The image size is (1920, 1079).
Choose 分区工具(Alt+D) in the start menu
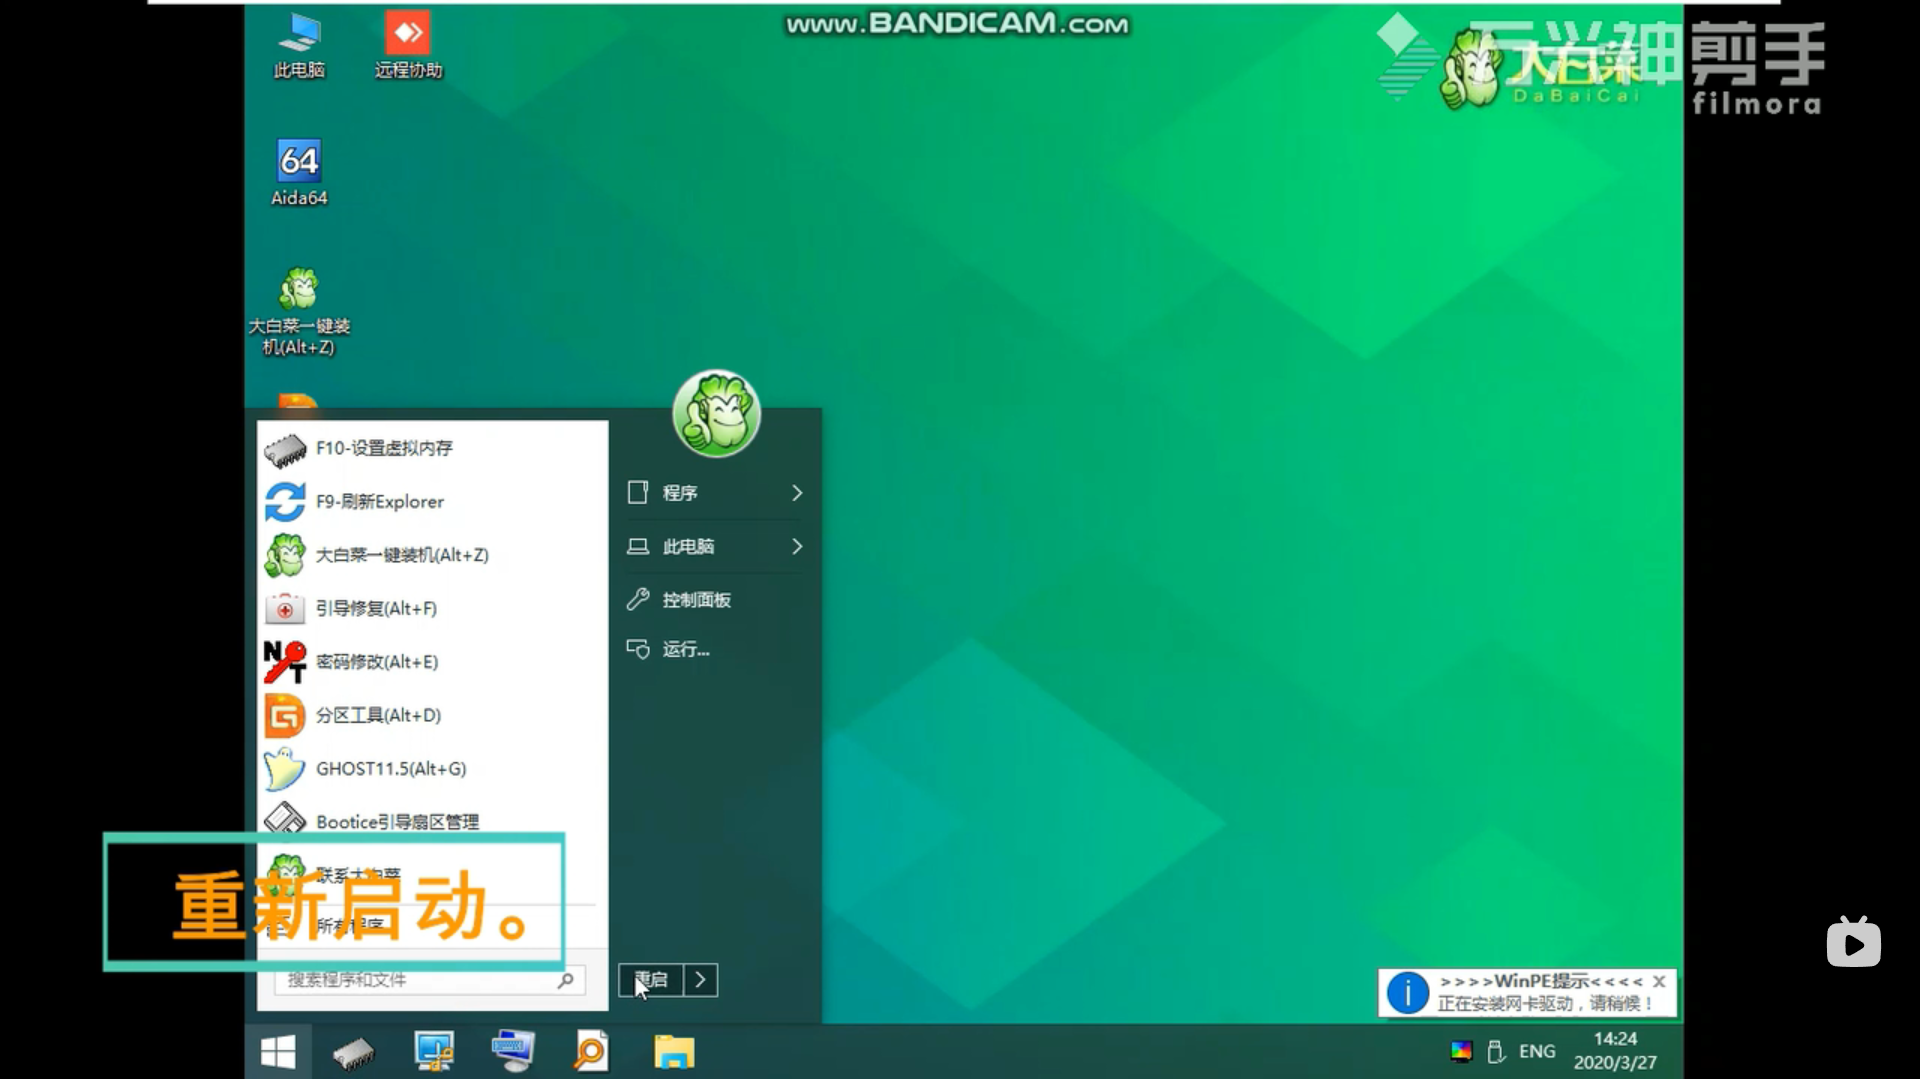[x=378, y=715]
